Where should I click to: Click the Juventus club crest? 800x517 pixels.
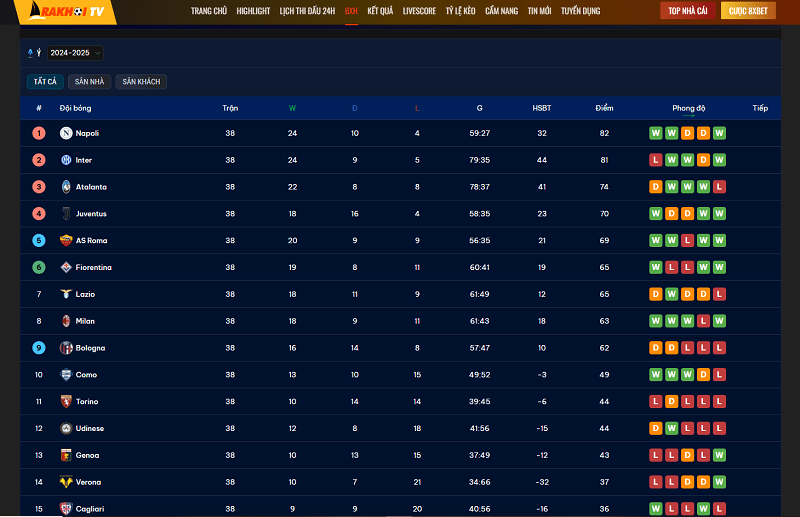point(66,214)
